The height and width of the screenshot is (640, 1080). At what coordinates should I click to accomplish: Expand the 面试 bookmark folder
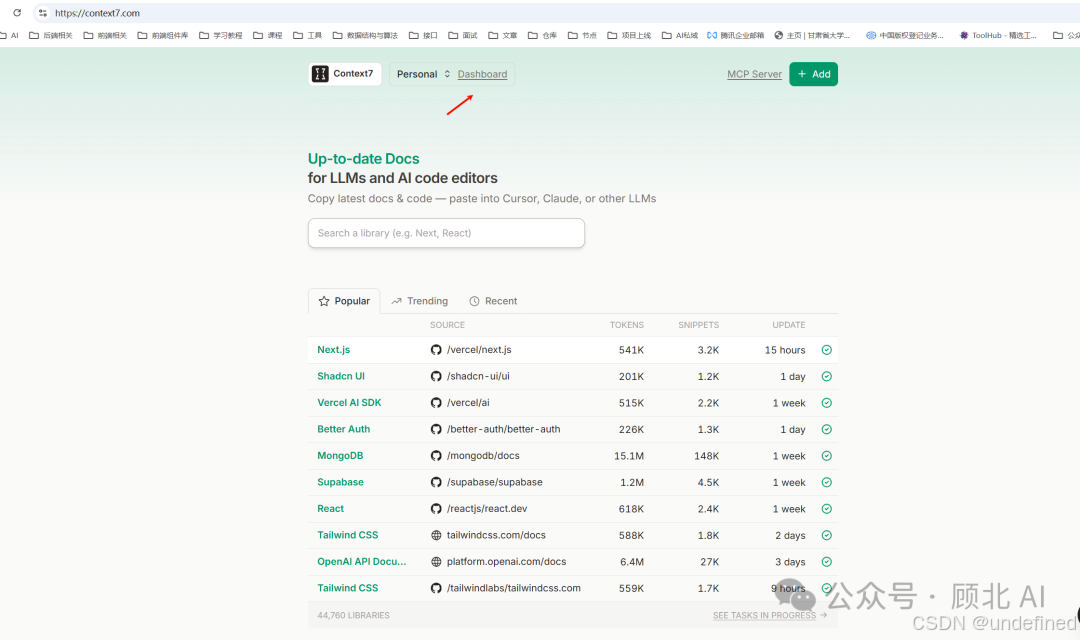coord(463,35)
